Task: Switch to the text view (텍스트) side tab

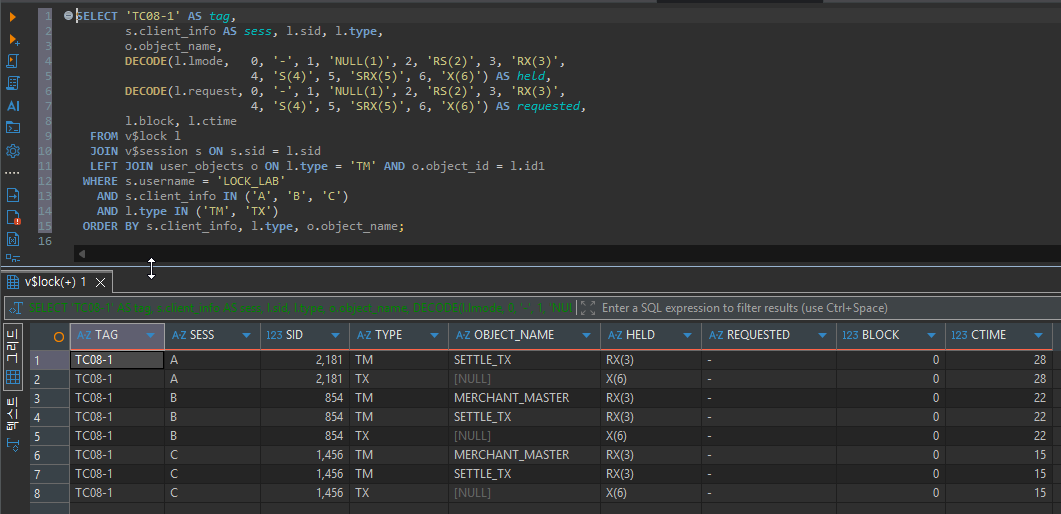Action: (13, 426)
